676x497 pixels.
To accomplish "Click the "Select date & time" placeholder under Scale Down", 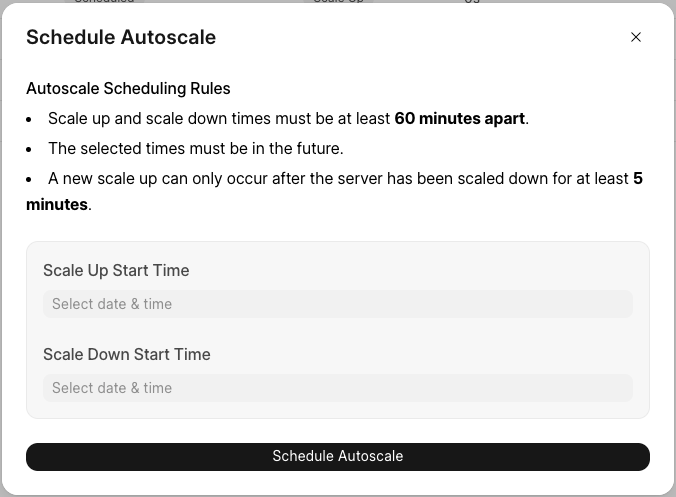I will click(112, 388).
